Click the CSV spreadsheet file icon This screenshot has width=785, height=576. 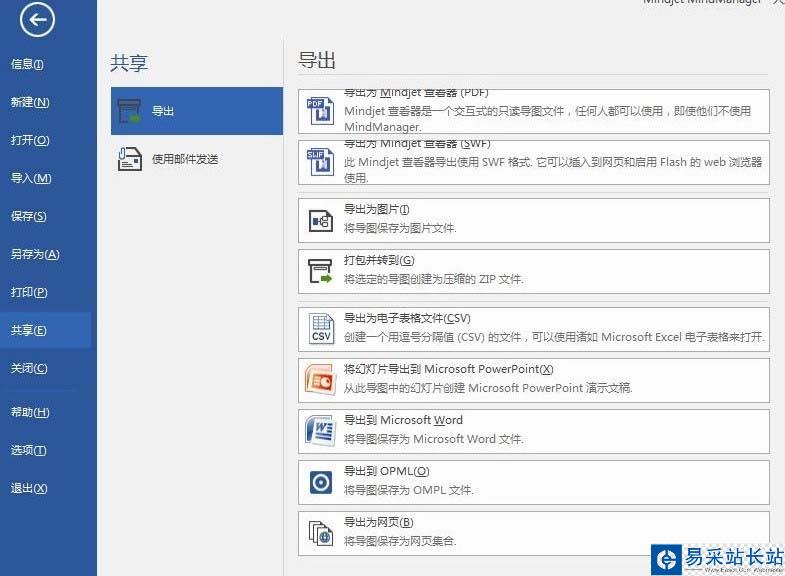point(321,329)
